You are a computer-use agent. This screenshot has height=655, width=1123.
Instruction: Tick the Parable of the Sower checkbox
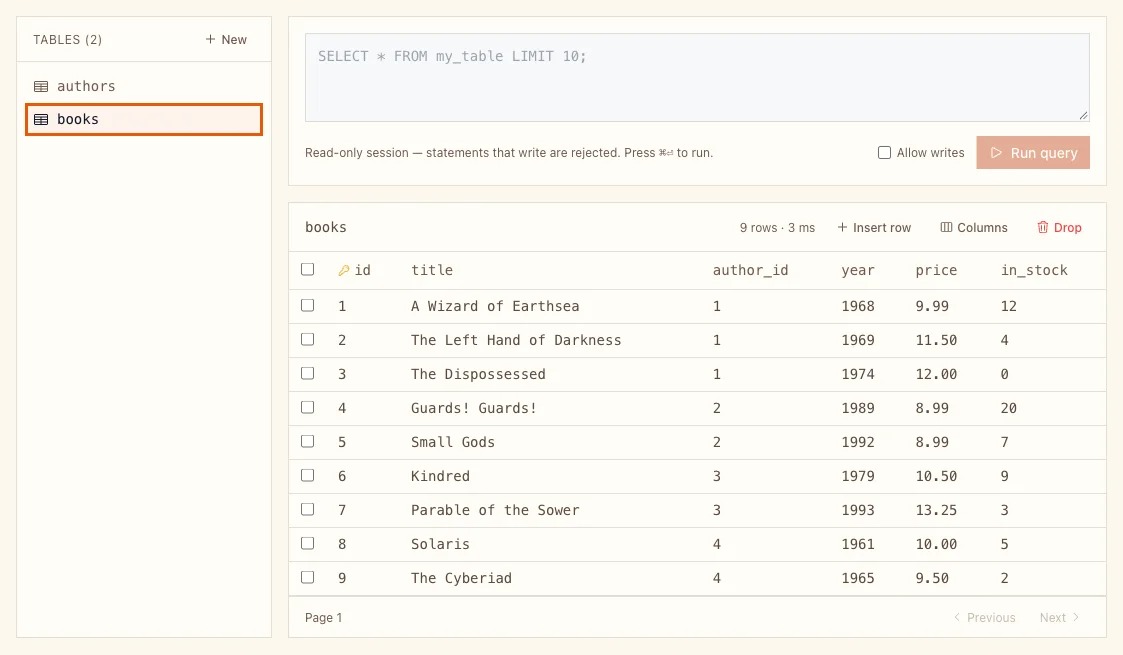click(x=307, y=509)
